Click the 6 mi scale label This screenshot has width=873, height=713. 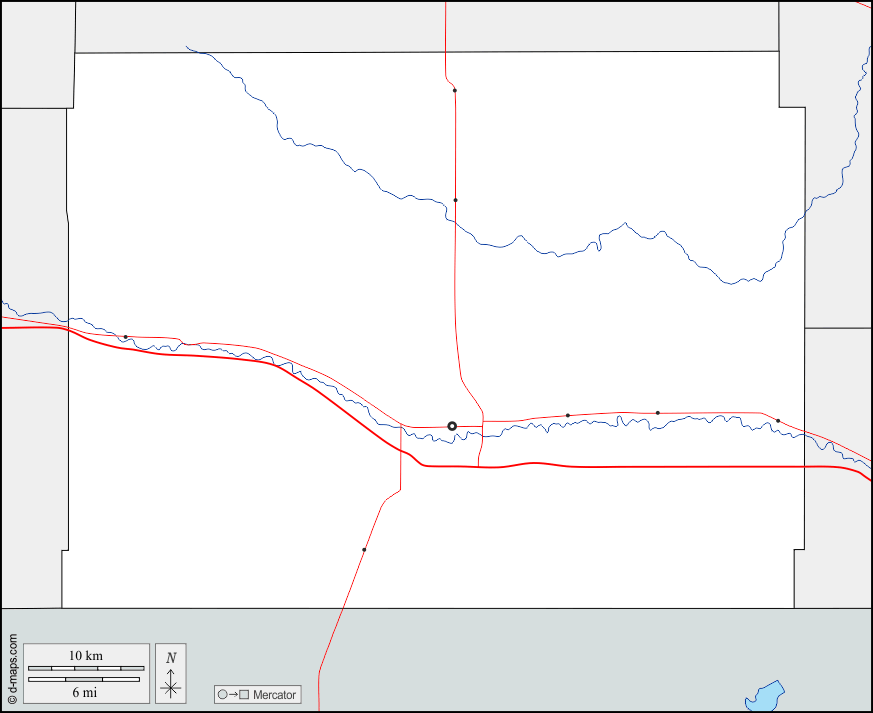pos(85,692)
